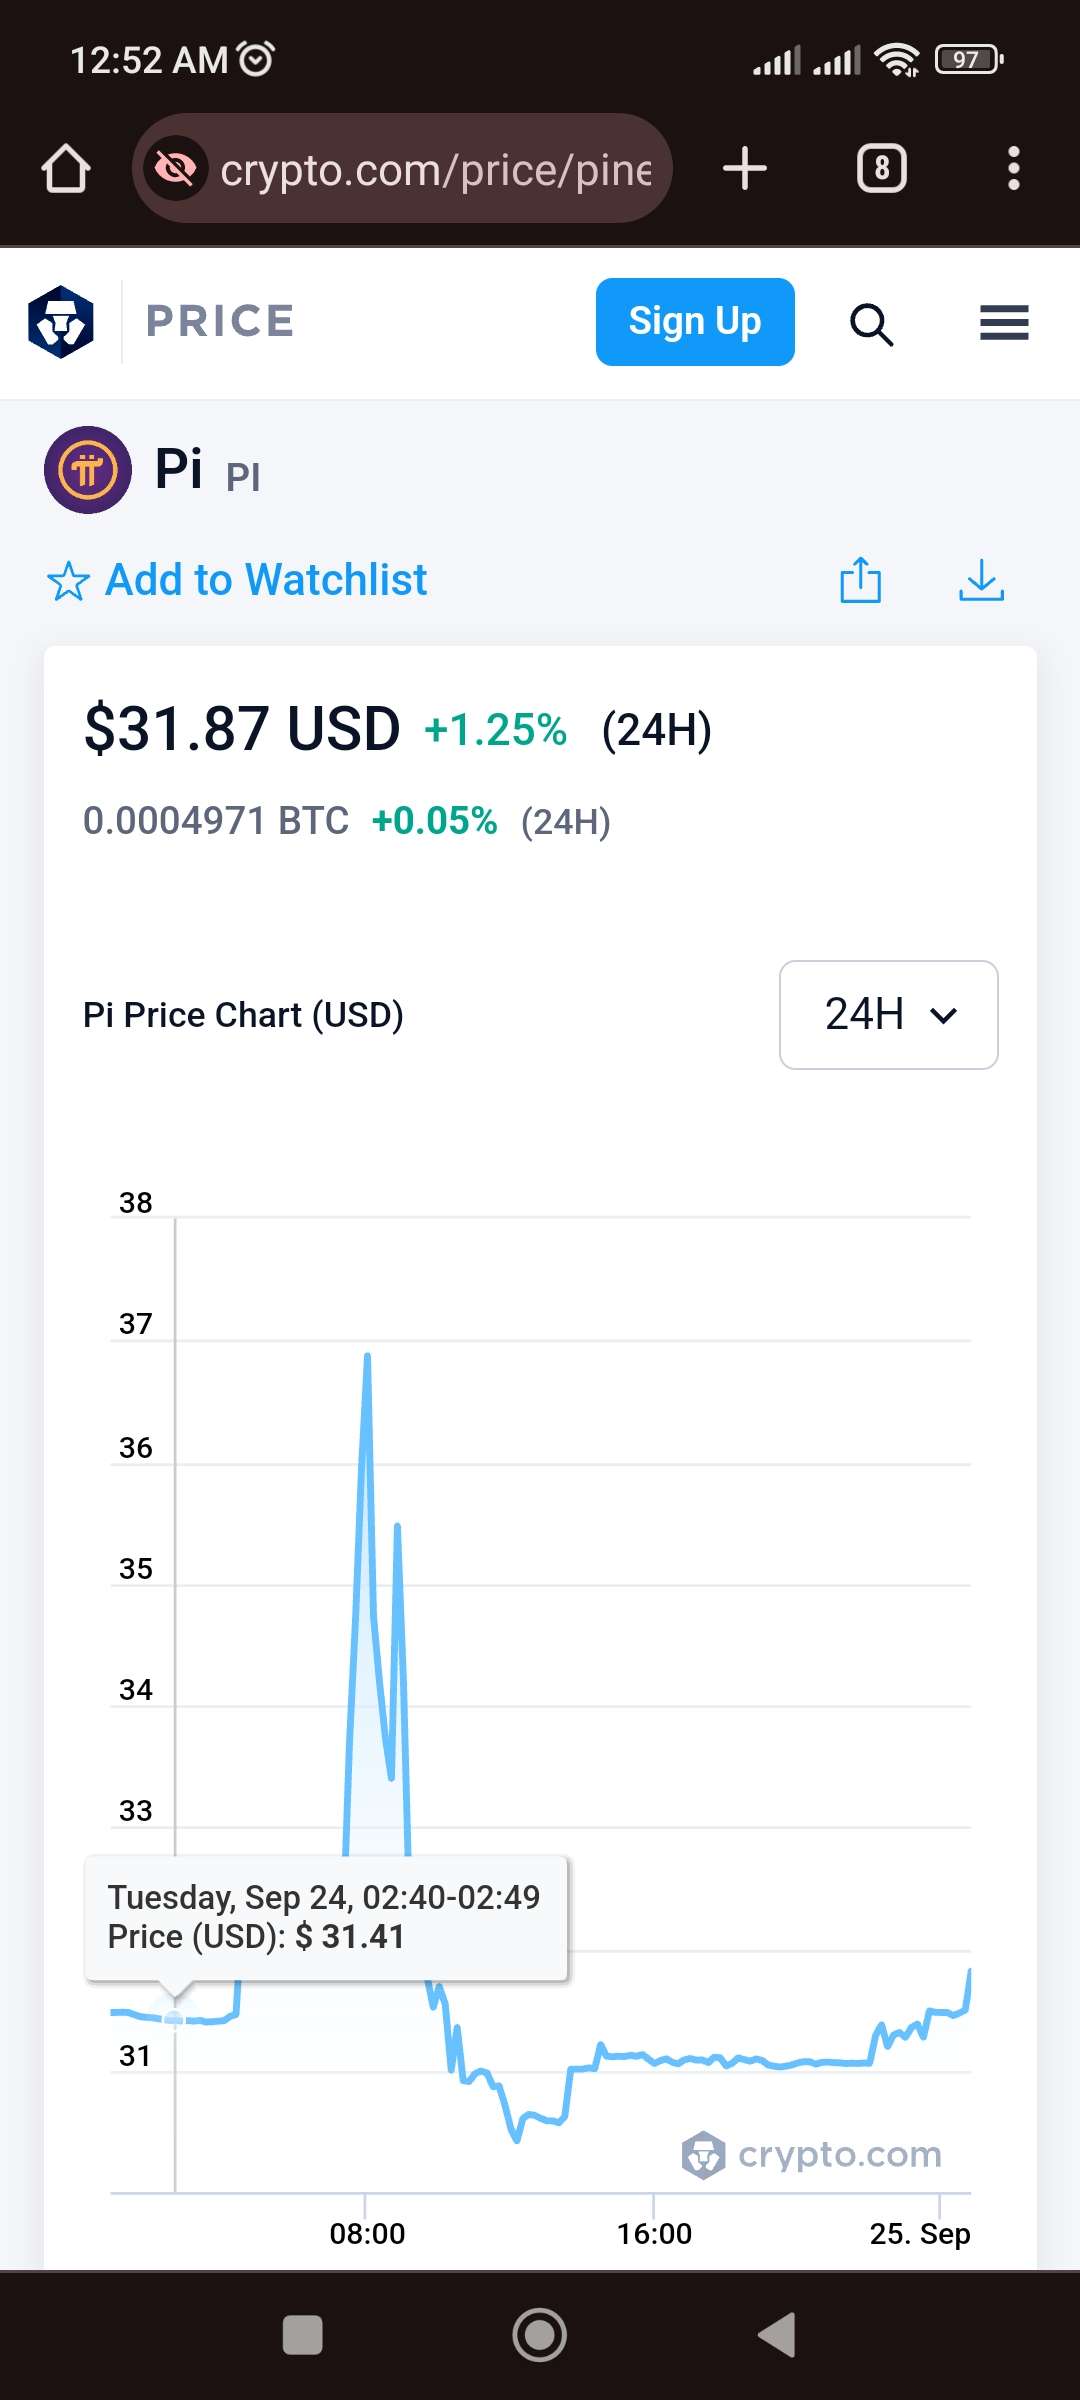
Task: Download Pi price data icon
Action: 981,580
